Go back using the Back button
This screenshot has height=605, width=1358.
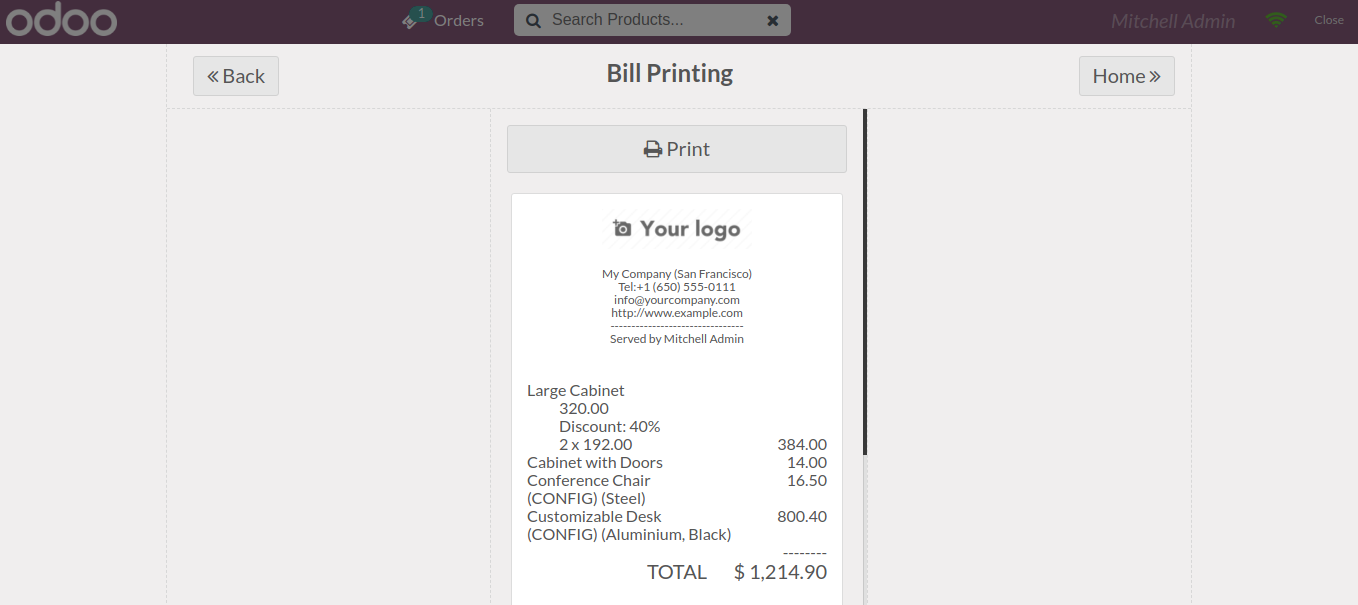[x=236, y=76]
